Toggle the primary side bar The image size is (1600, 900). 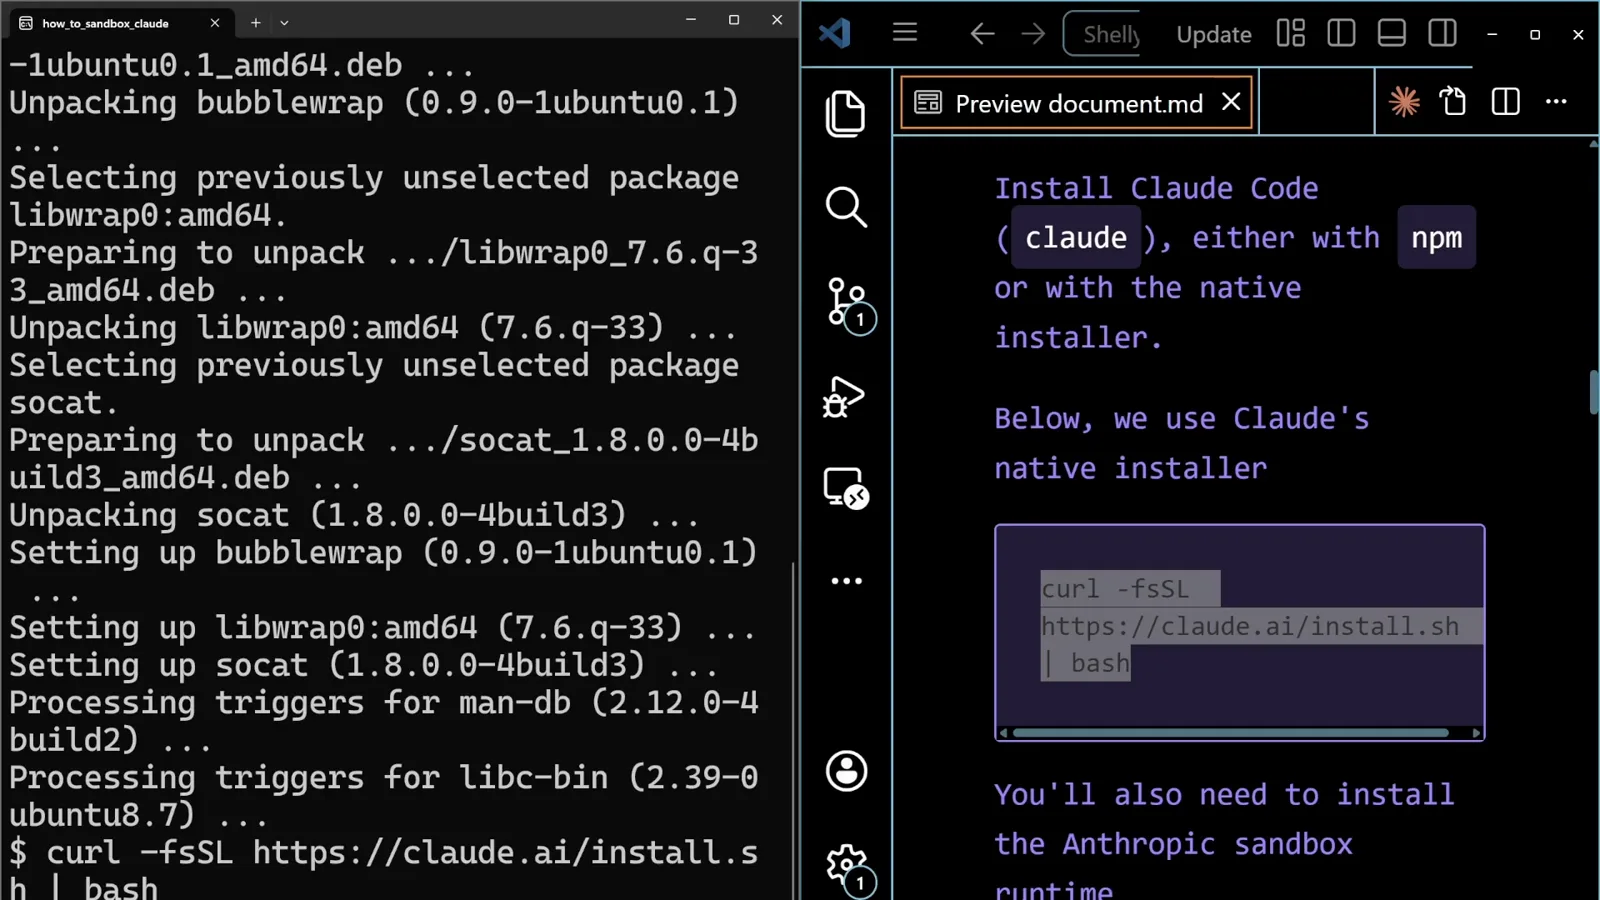[x=1341, y=34]
